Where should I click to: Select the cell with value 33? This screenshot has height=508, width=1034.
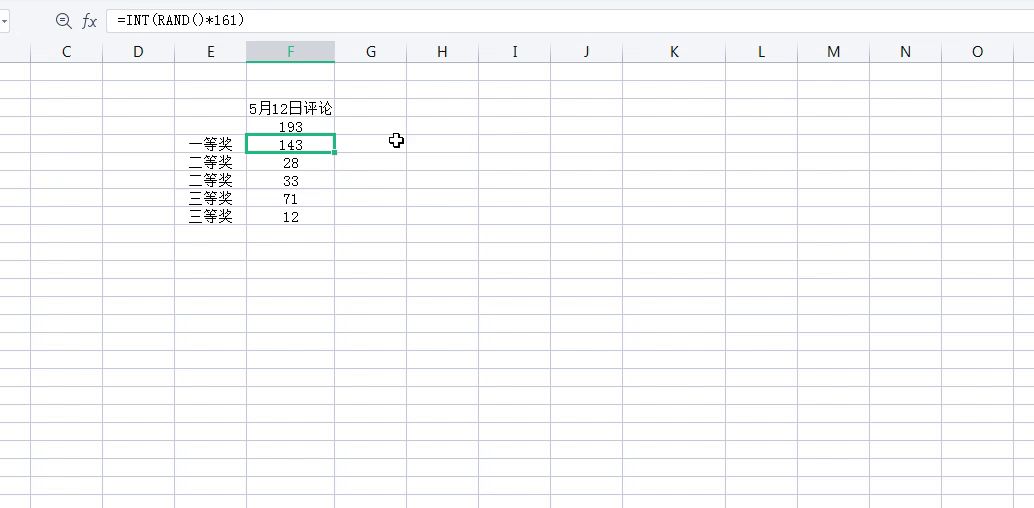pyautogui.click(x=290, y=181)
